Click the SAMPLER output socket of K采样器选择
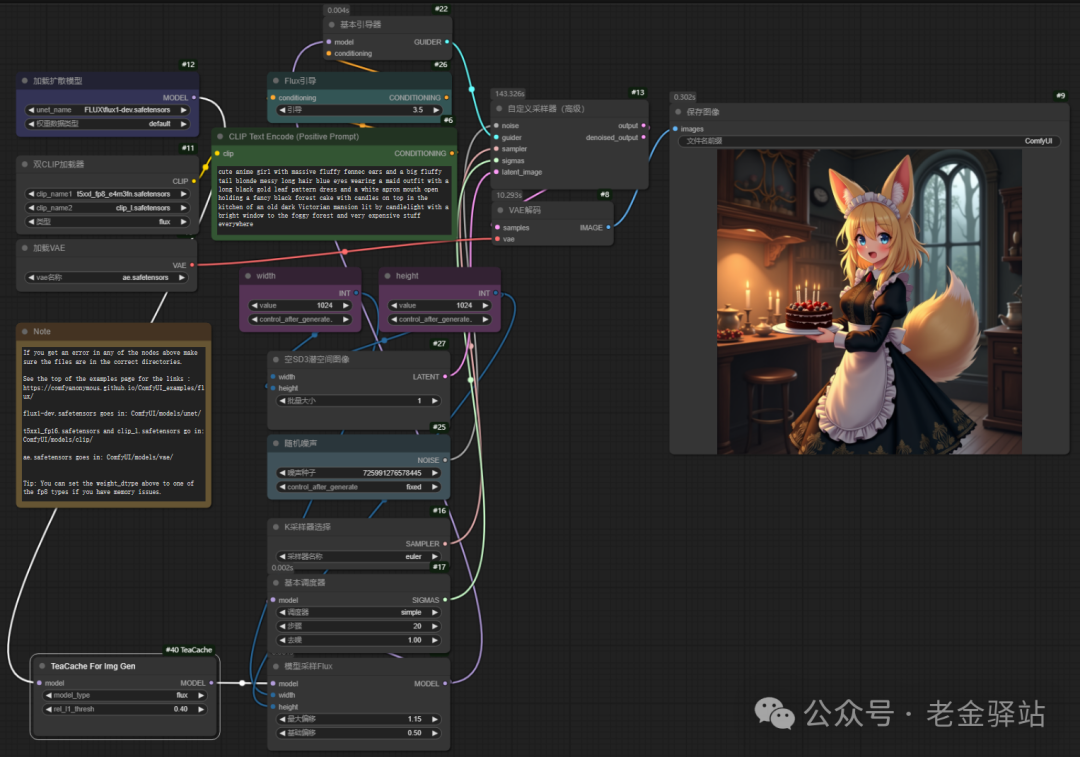 coord(445,544)
